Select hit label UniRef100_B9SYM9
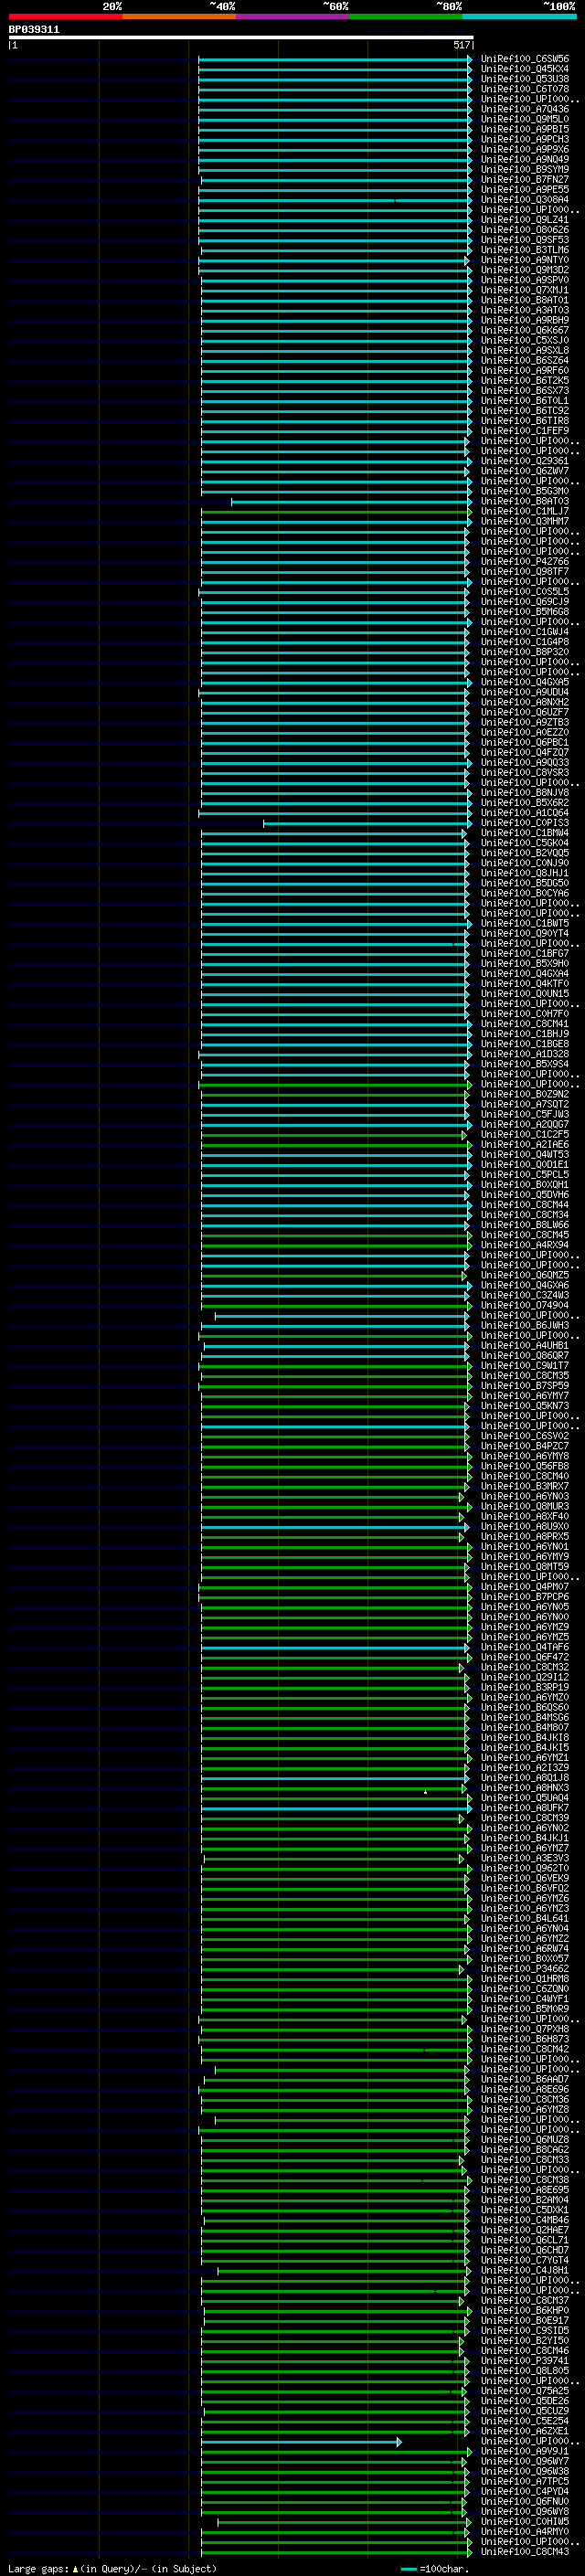 pos(525,169)
